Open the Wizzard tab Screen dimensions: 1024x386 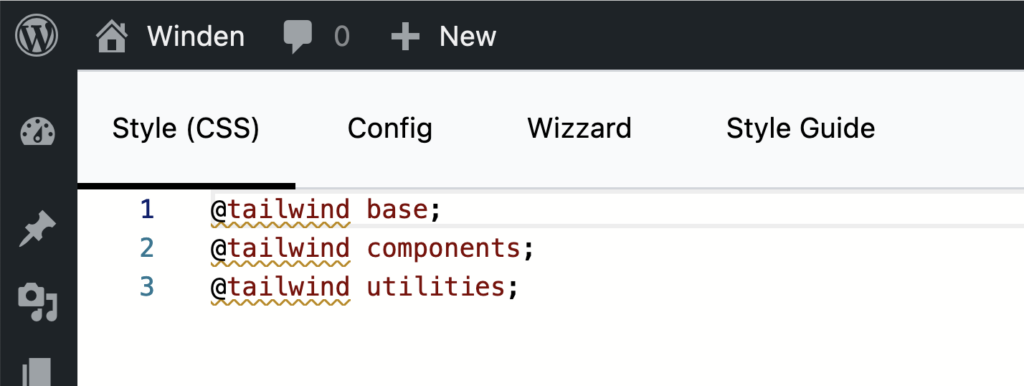point(580,129)
